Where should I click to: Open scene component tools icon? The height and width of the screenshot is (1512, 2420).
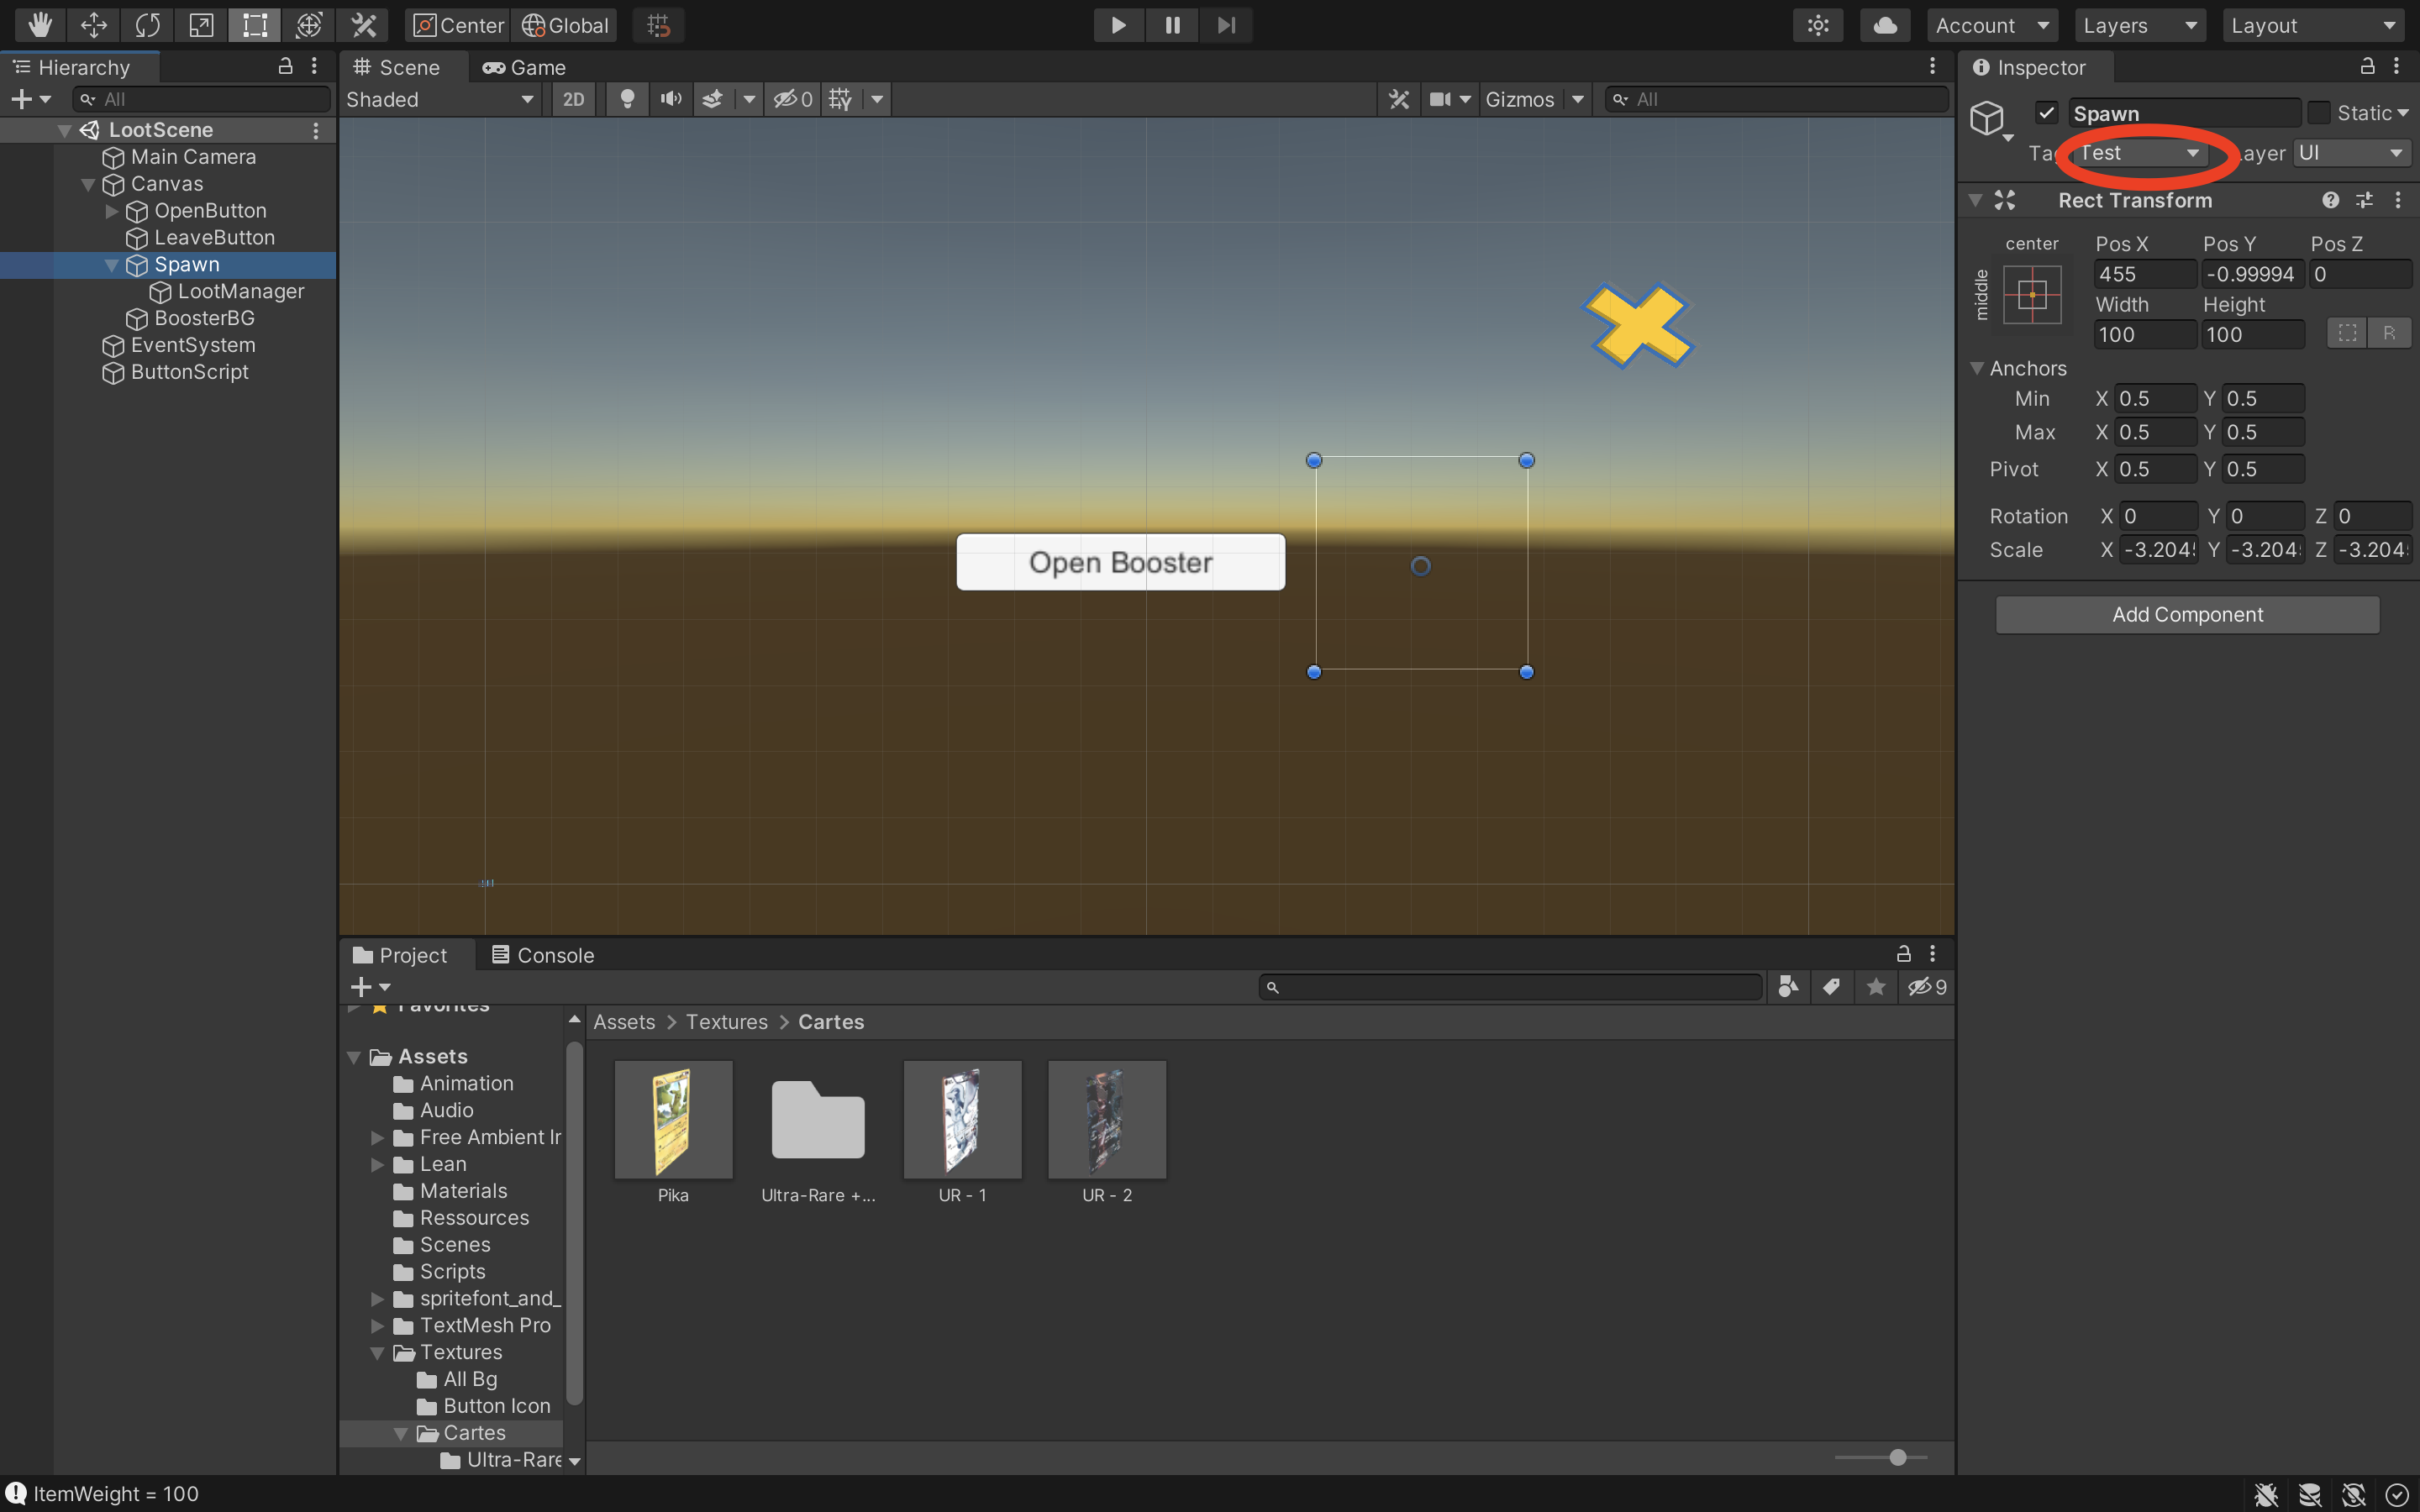1399,99
